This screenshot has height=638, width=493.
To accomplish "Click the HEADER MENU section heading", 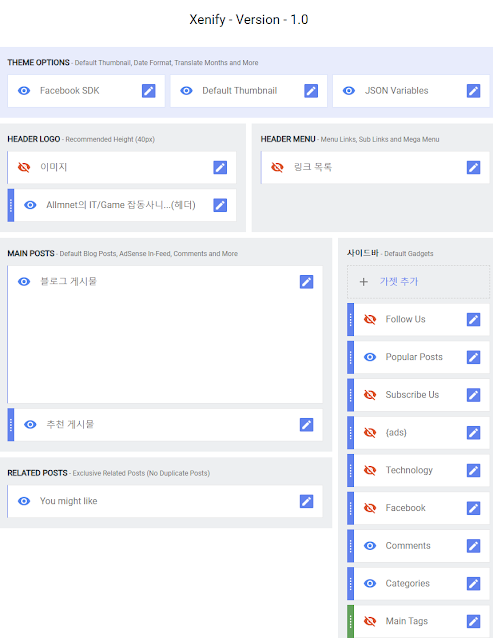I will tap(288, 139).
